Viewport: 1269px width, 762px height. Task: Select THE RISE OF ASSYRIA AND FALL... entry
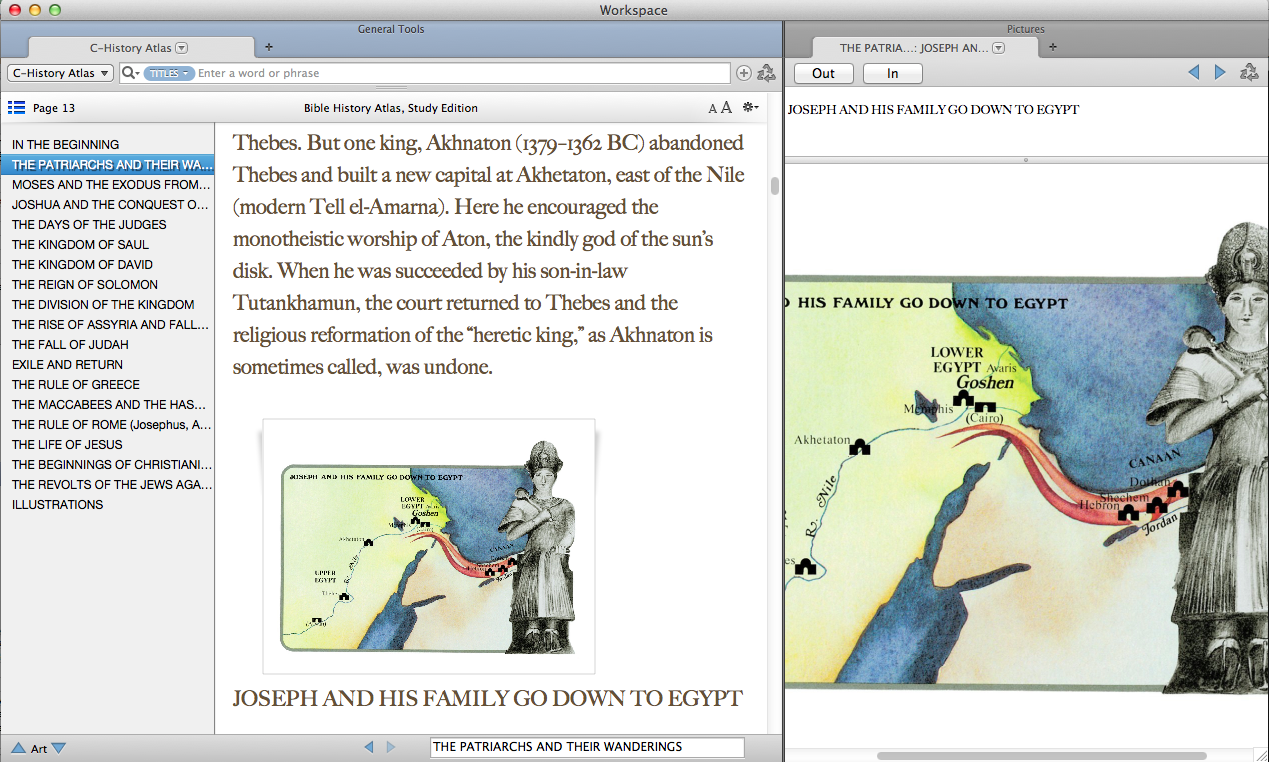click(x=108, y=325)
